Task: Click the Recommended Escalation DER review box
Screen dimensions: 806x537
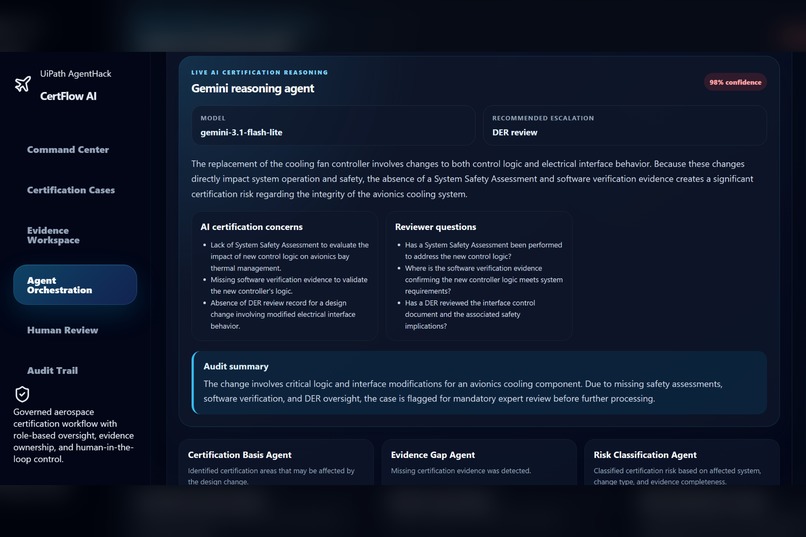Action: point(625,126)
